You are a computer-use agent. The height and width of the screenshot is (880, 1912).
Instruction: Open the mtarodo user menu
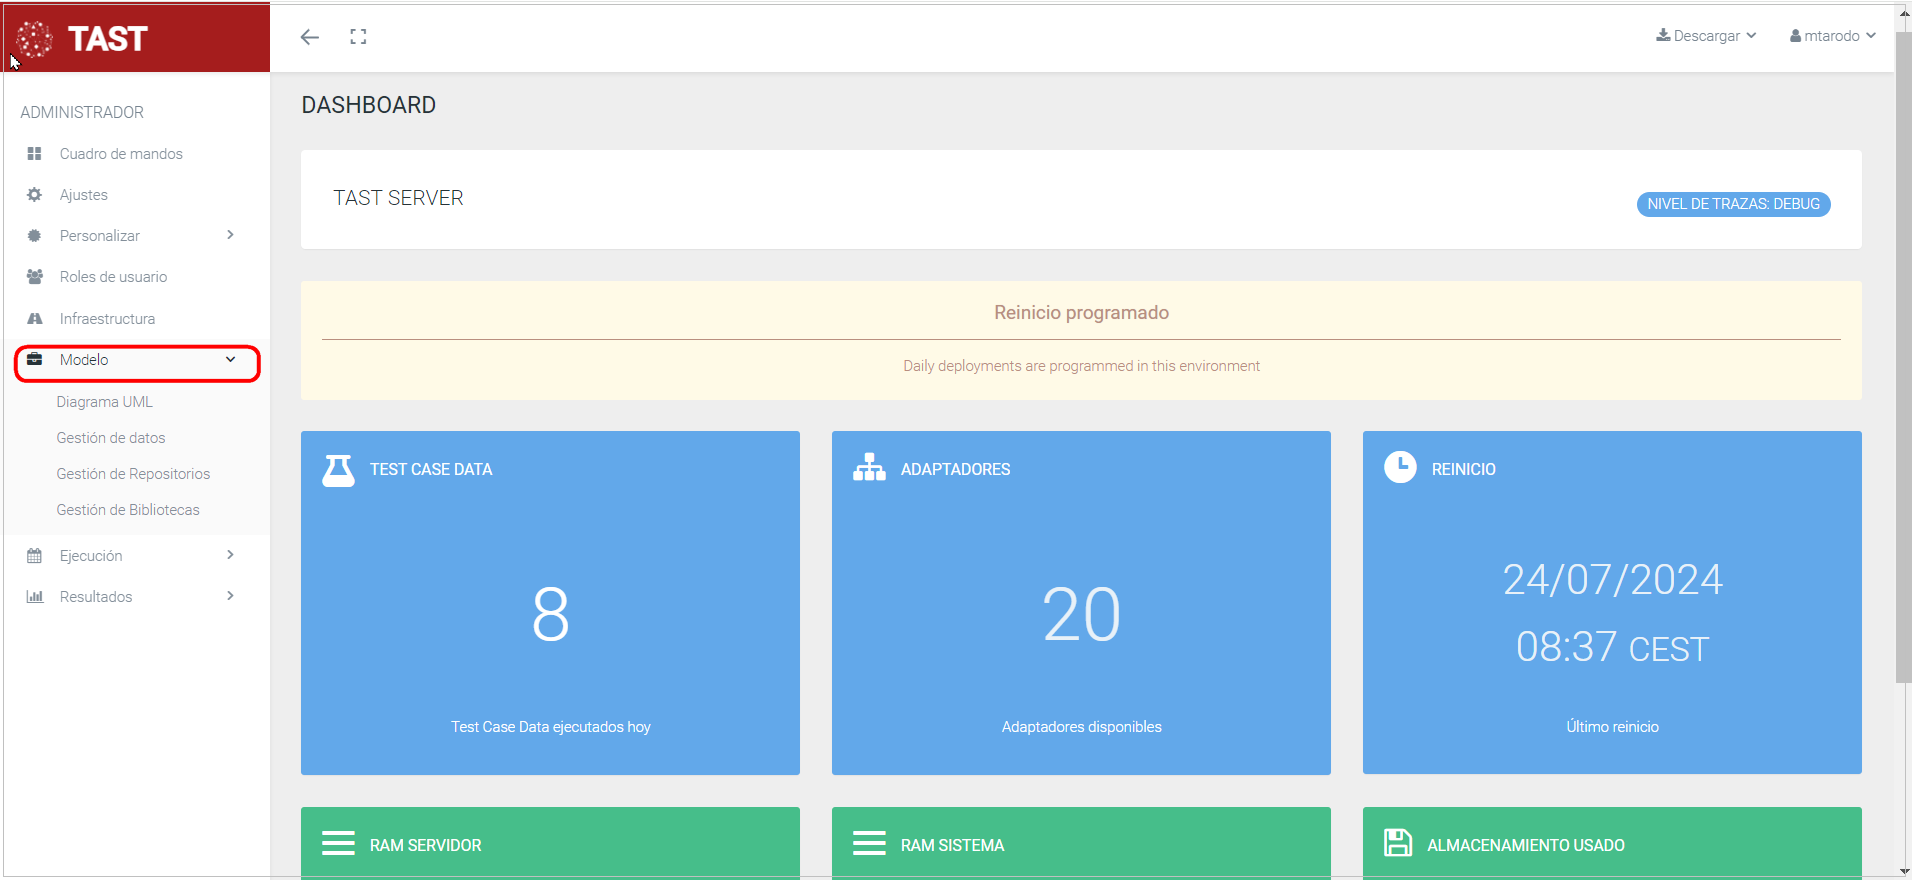click(x=1832, y=36)
